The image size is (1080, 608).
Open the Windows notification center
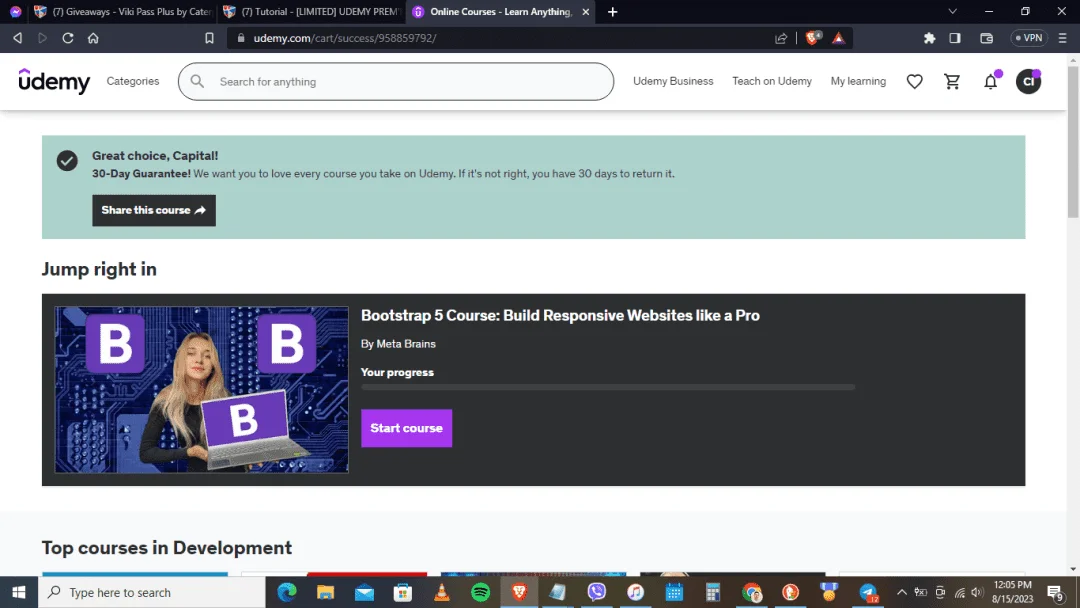1055,592
